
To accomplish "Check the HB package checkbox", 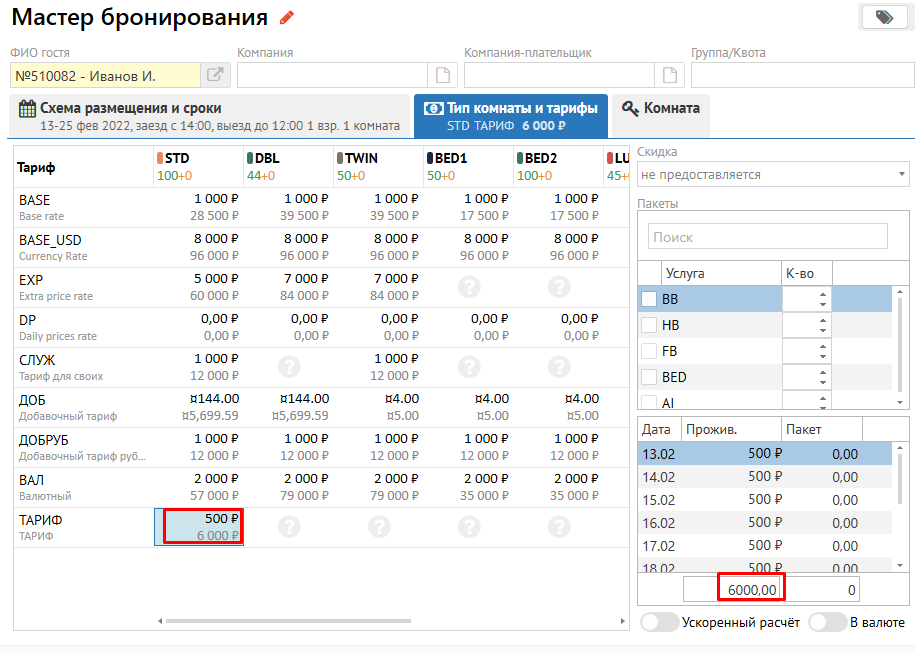I will (x=649, y=325).
